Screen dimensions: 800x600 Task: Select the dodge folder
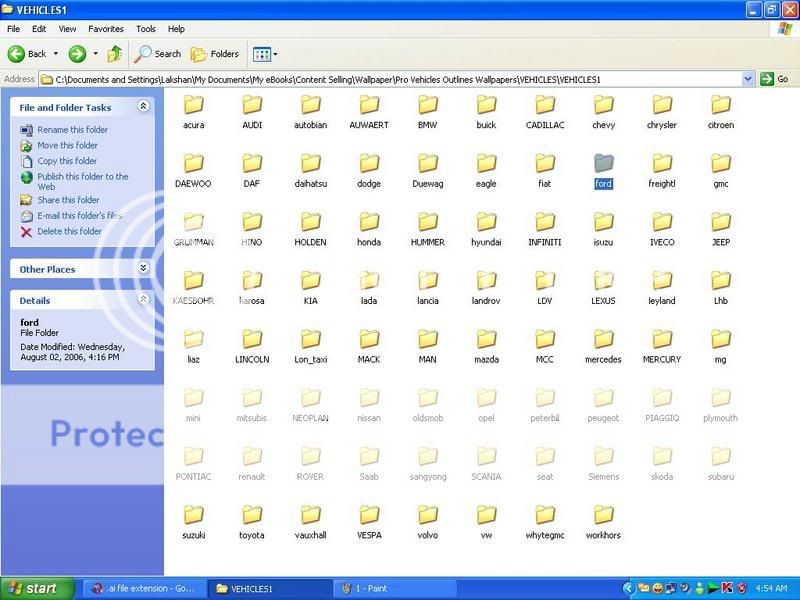pyautogui.click(x=369, y=171)
